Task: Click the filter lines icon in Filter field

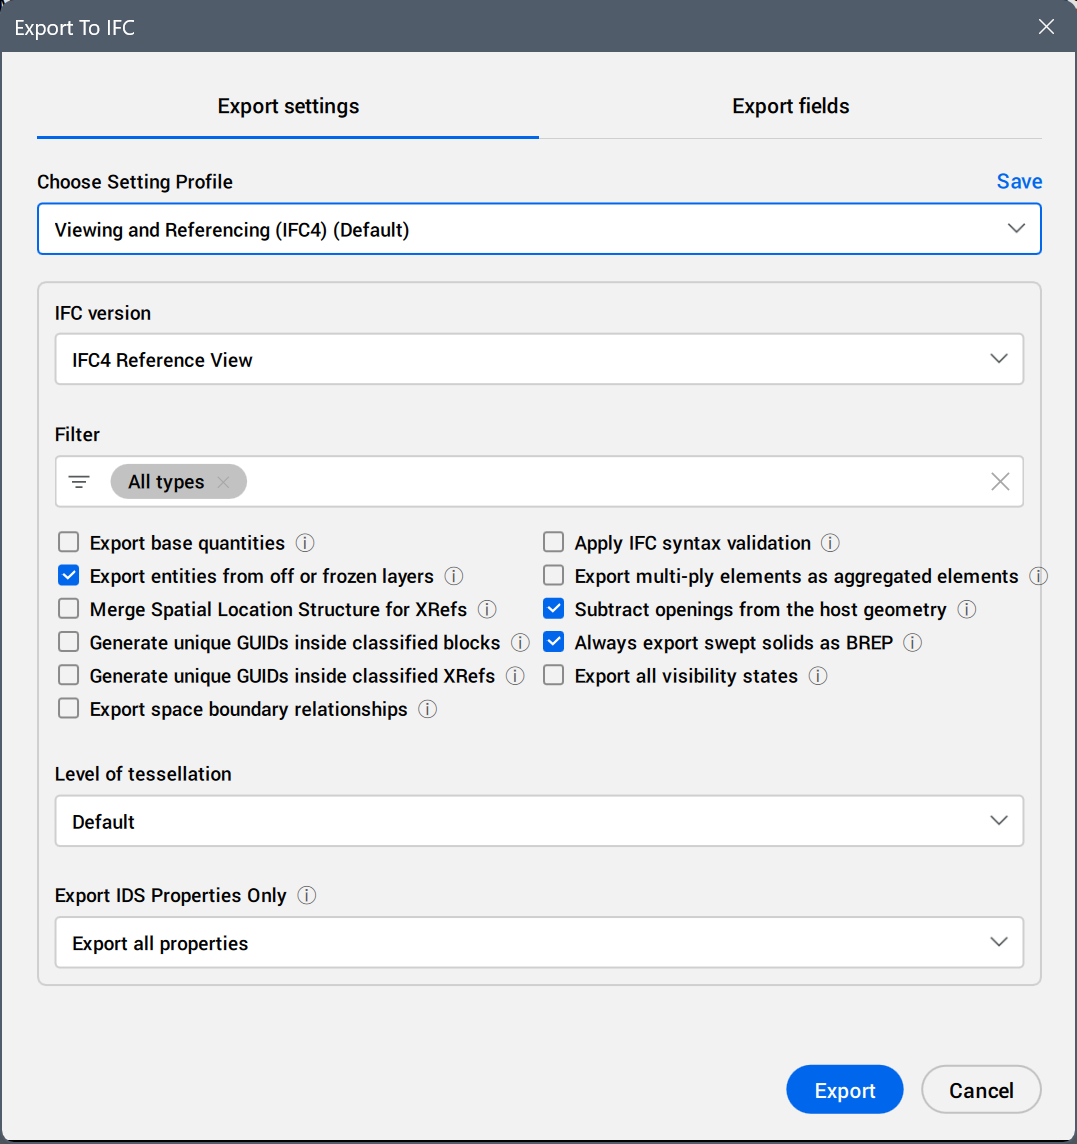Action: [79, 482]
